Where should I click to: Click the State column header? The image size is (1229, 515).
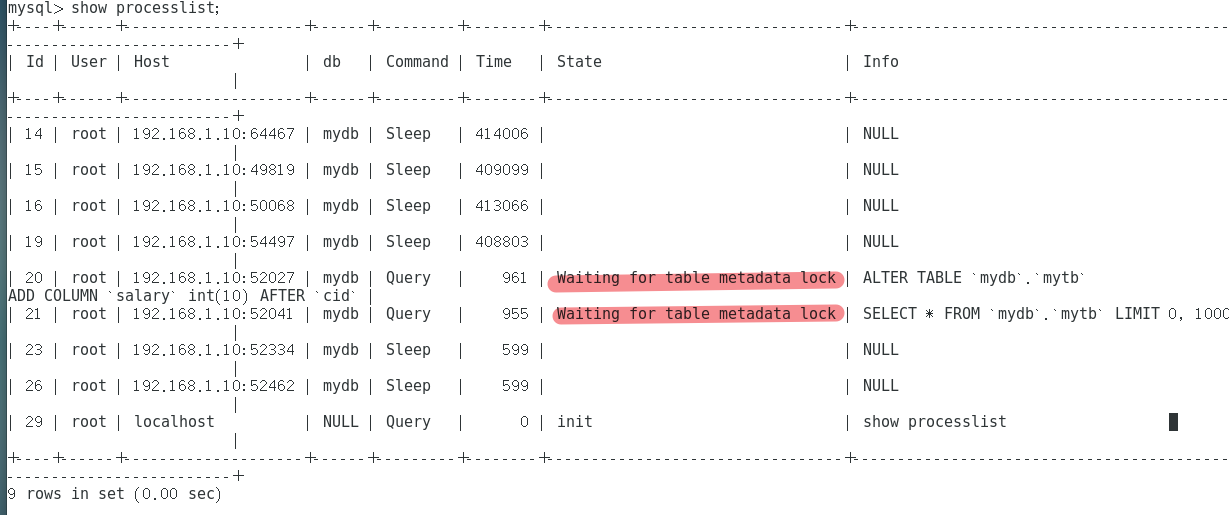(x=579, y=62)
